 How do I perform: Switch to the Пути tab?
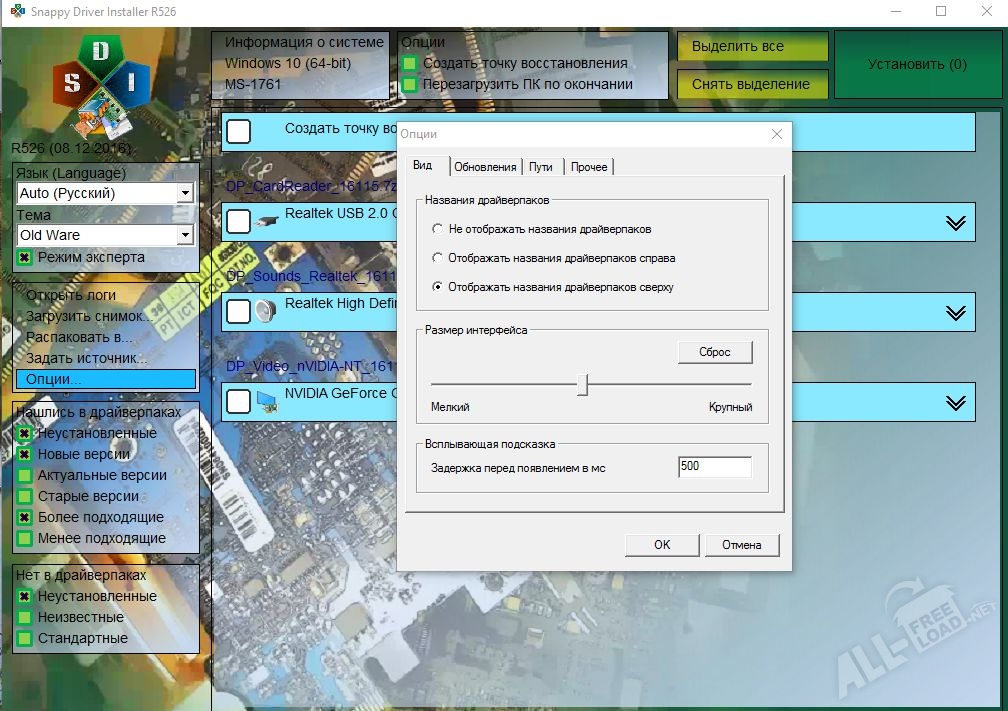tap(541, 167)
